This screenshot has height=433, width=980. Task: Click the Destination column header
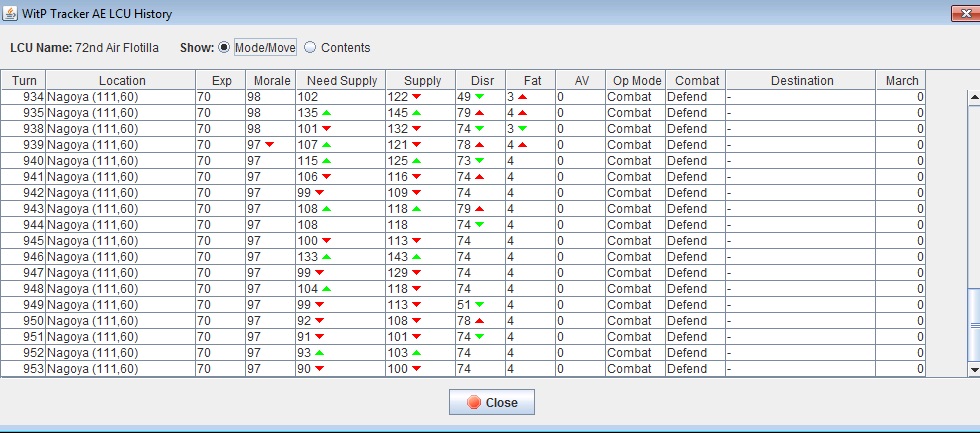coord(801,81)
